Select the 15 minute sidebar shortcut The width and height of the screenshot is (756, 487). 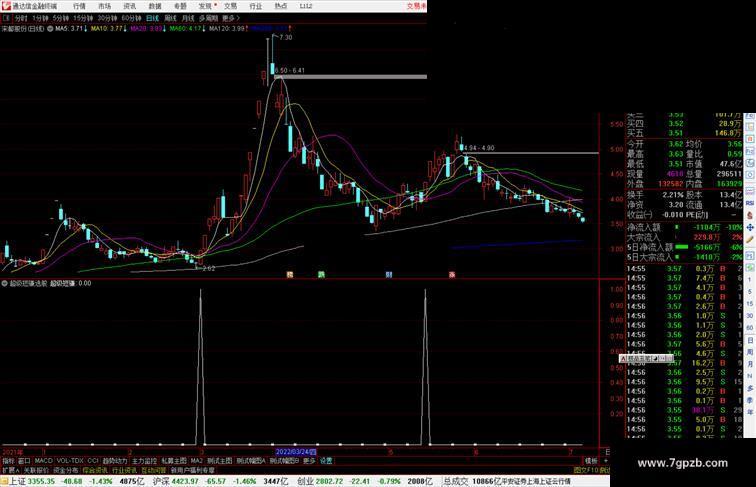(x=750, y=304)
